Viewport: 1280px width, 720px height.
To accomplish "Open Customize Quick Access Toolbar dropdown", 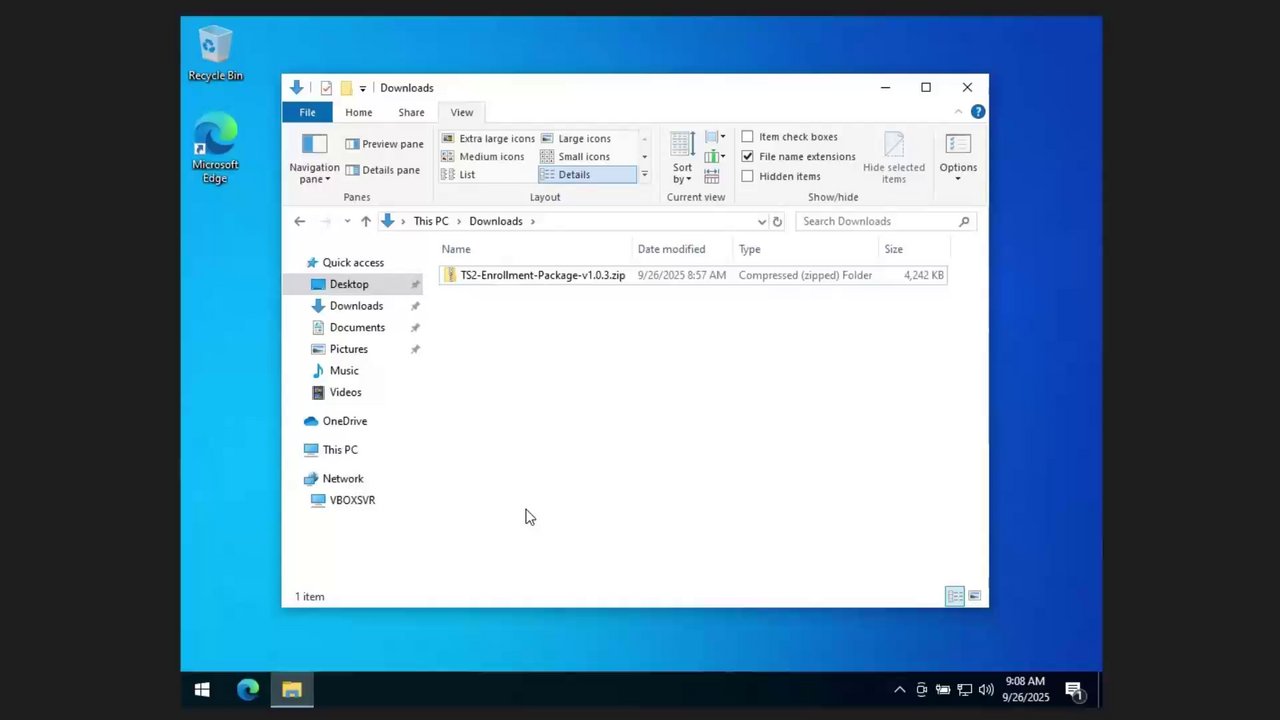I will (x=362, y=88).
